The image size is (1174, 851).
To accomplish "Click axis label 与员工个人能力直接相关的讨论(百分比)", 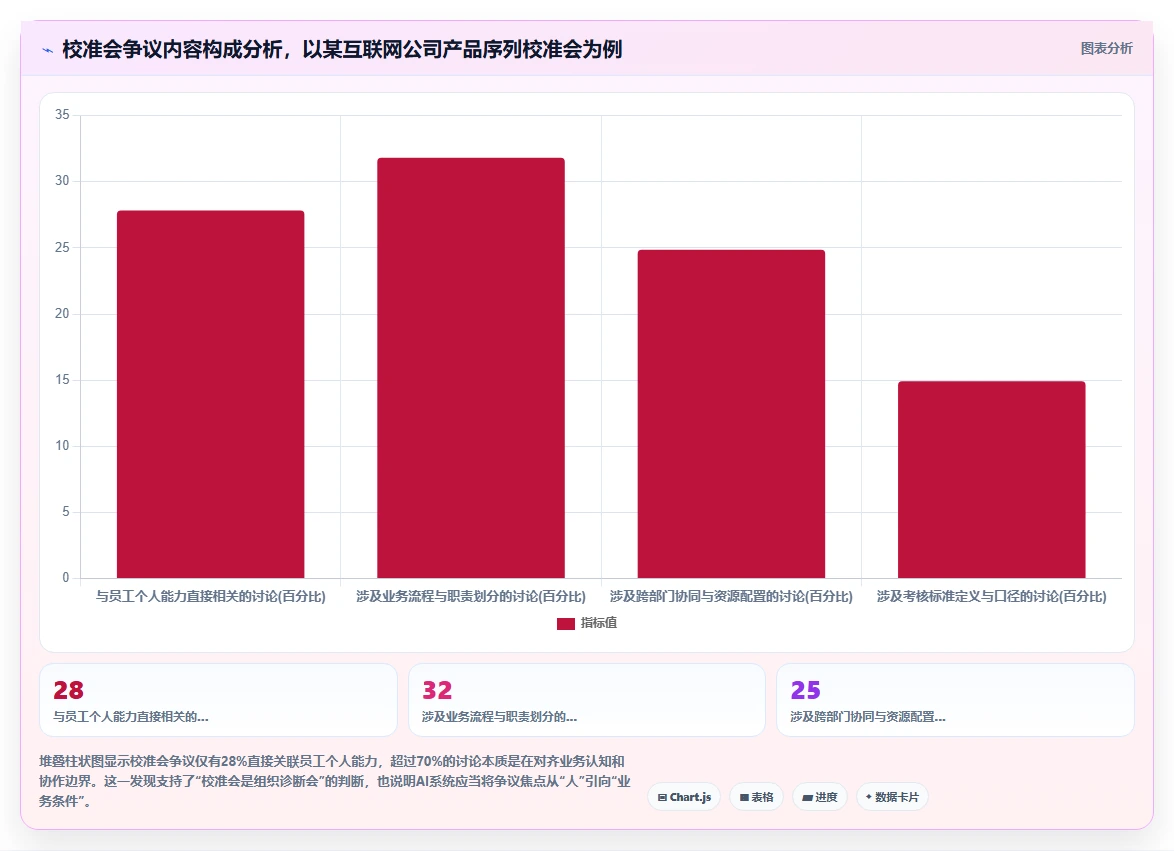I will [x=210, y=597].
